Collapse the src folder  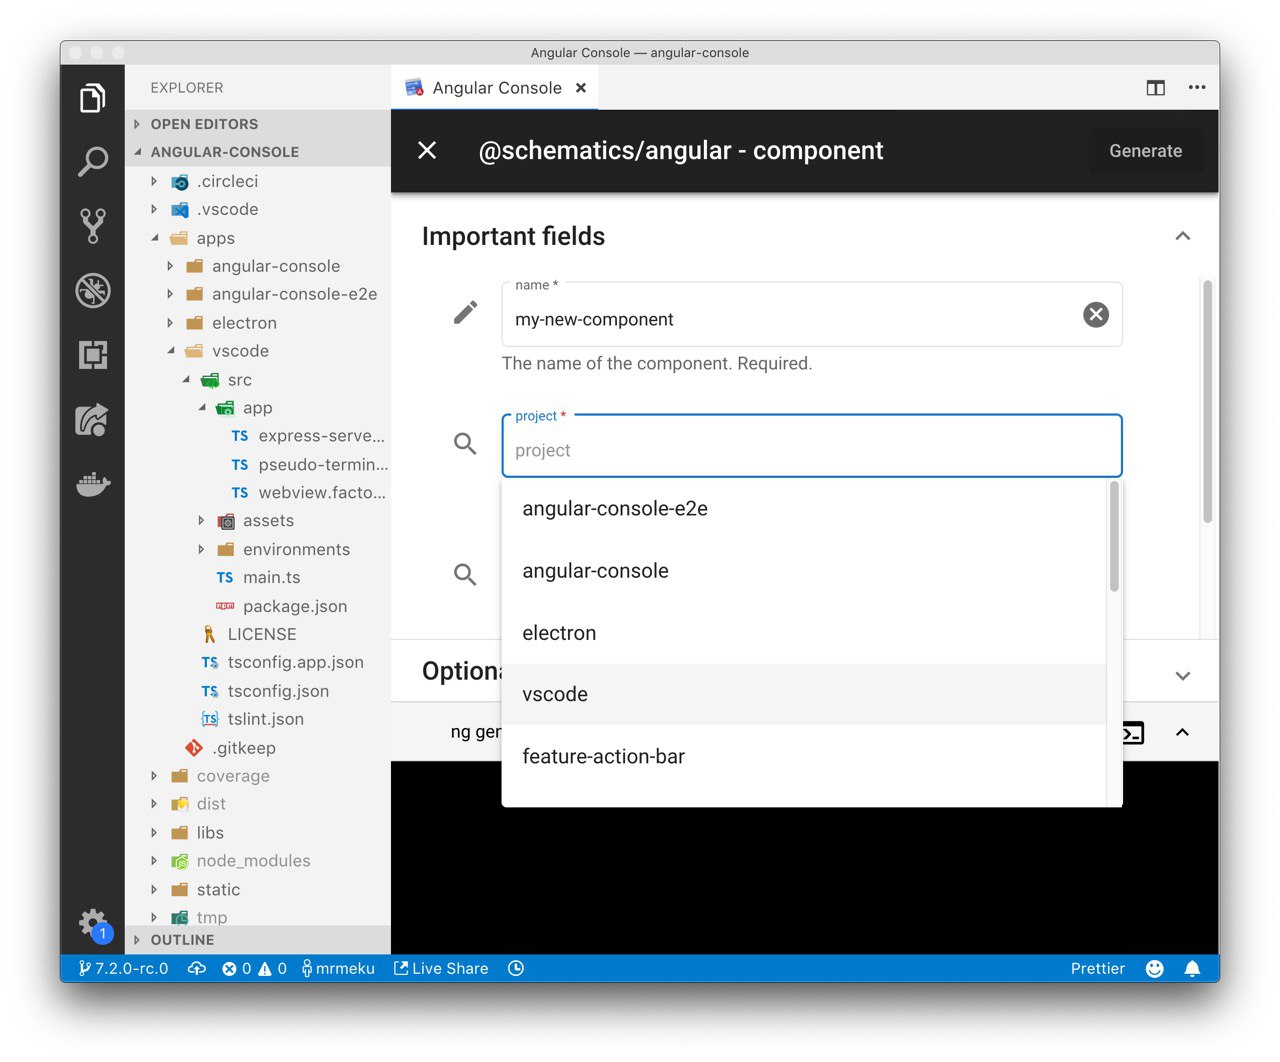[x=258, y=380]
